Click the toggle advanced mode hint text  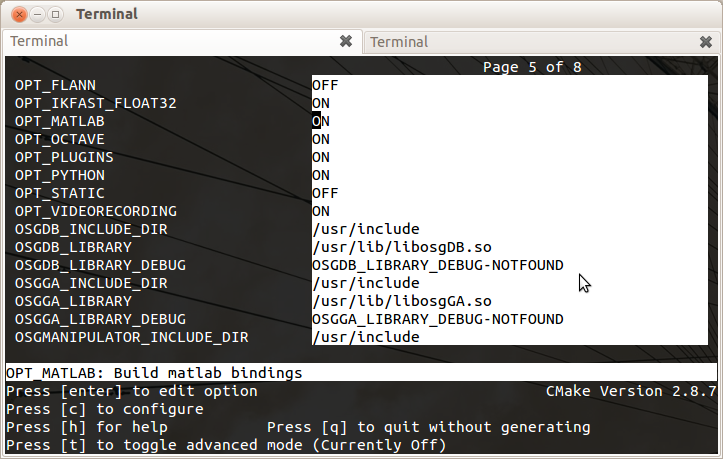[226, 445]
